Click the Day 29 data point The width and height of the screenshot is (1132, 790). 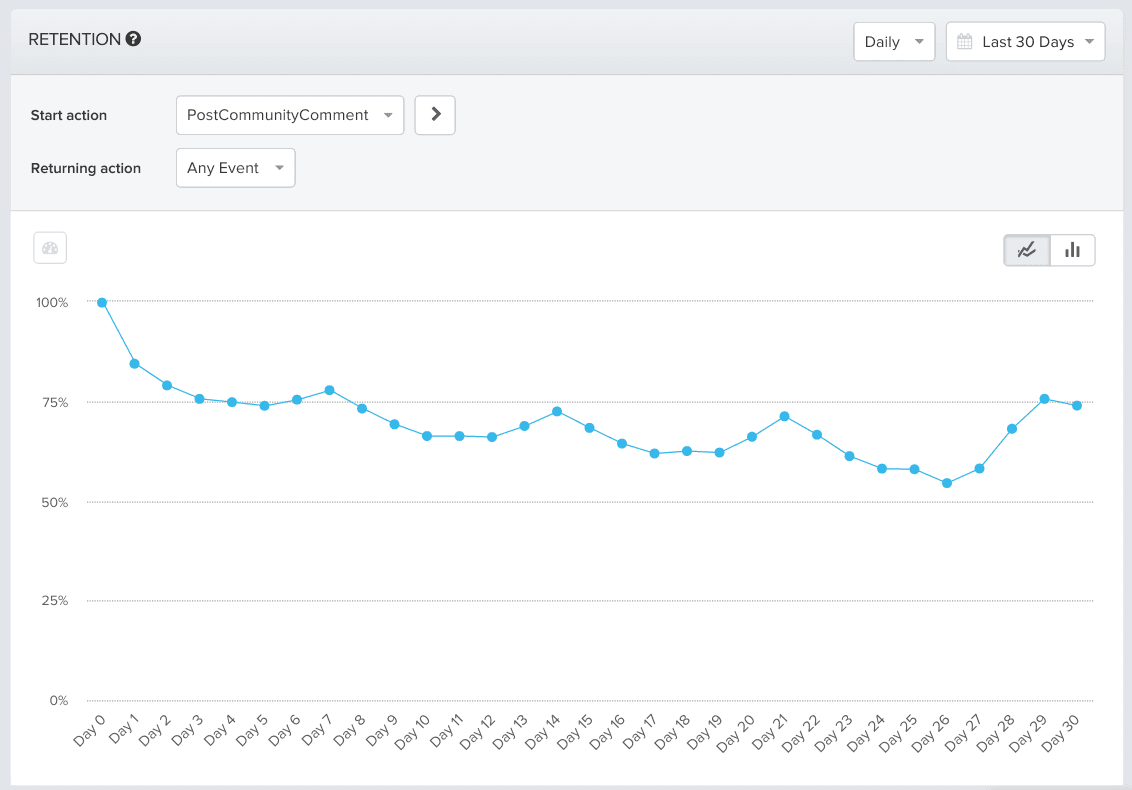coord(1044,399)
